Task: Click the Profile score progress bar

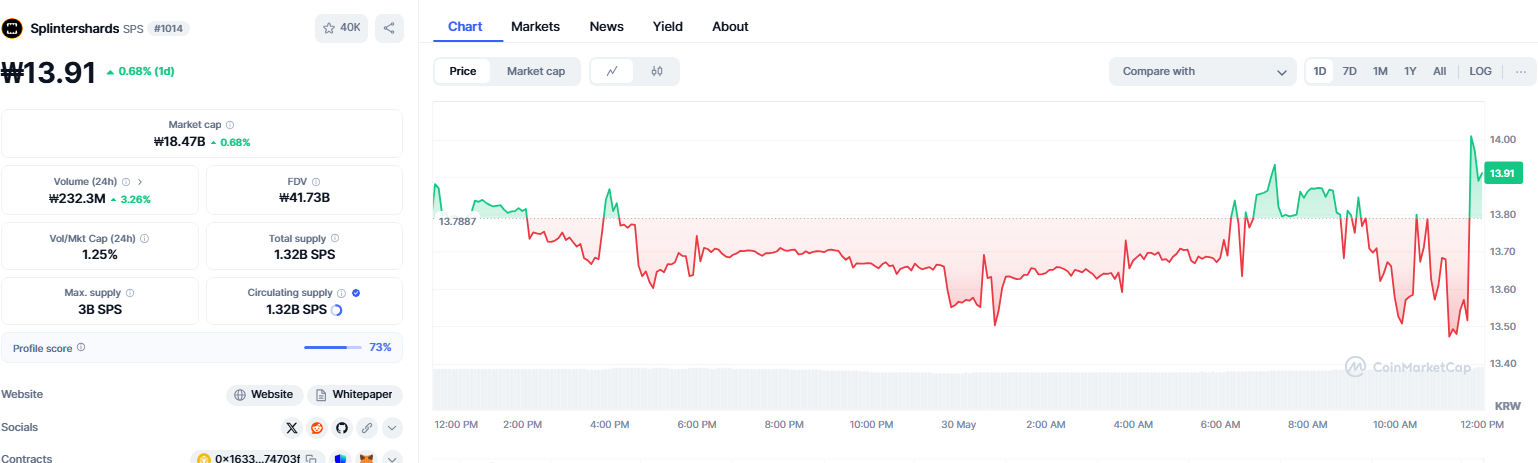Action: (333, 348)
